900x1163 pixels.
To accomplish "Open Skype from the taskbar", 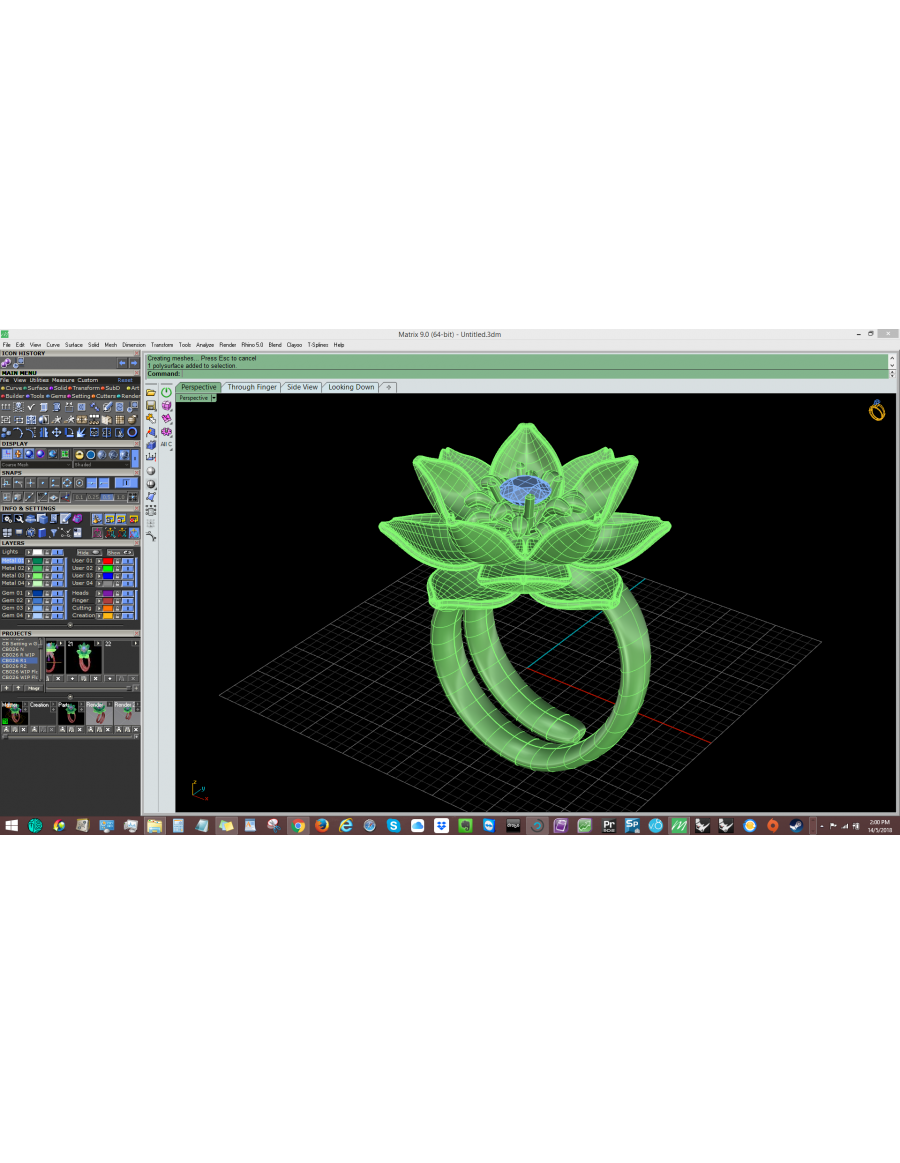I will [x=393, y=825].
